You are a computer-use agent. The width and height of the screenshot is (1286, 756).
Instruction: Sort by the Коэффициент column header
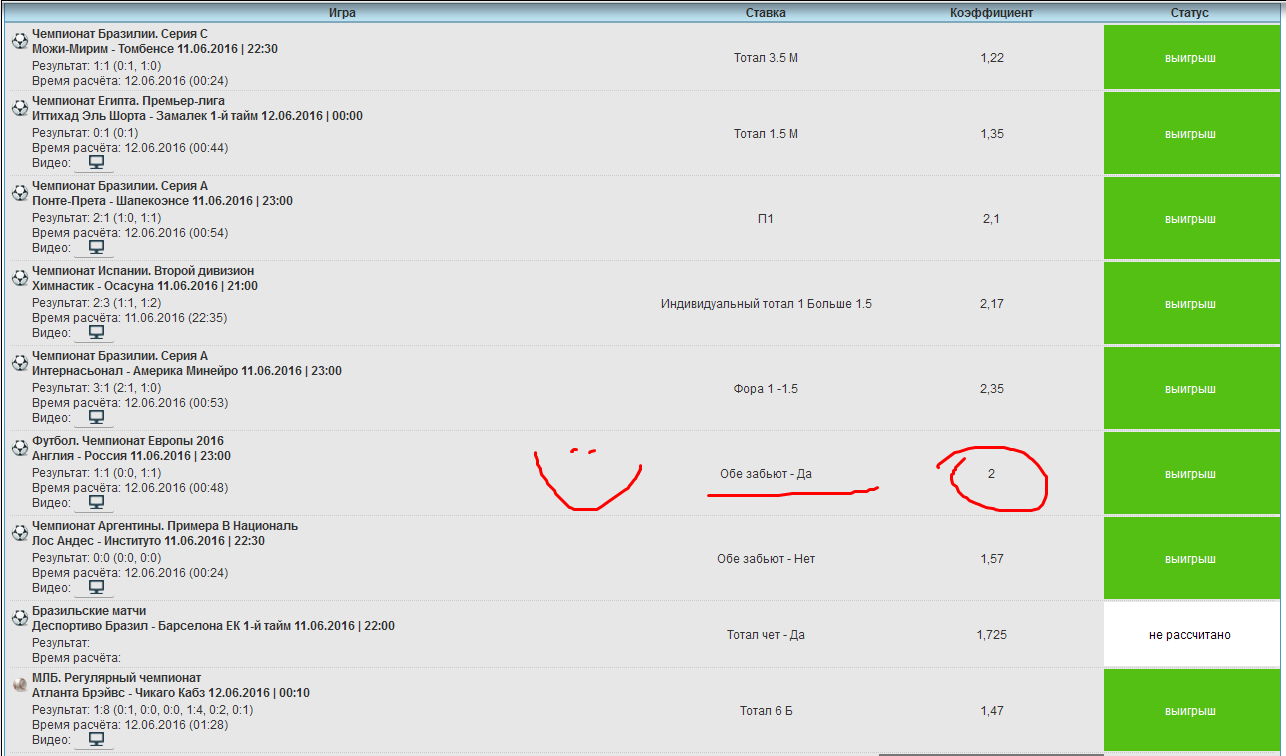click(991, 13)
